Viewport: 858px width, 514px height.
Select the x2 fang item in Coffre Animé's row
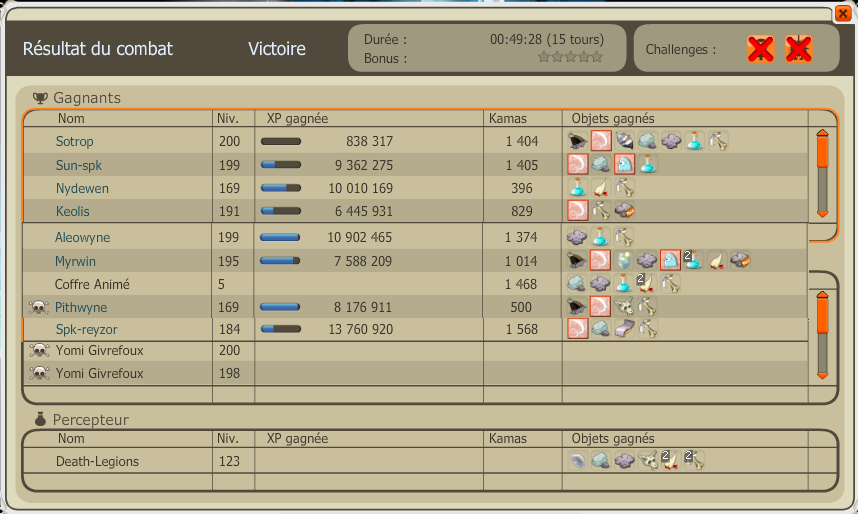click(646, 284)
